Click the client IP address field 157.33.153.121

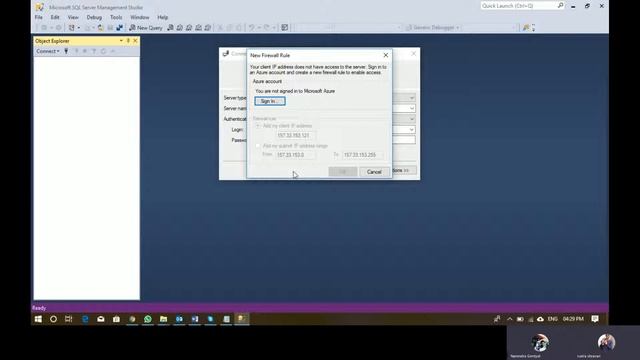pyautogui.click(x=296, y=135)
